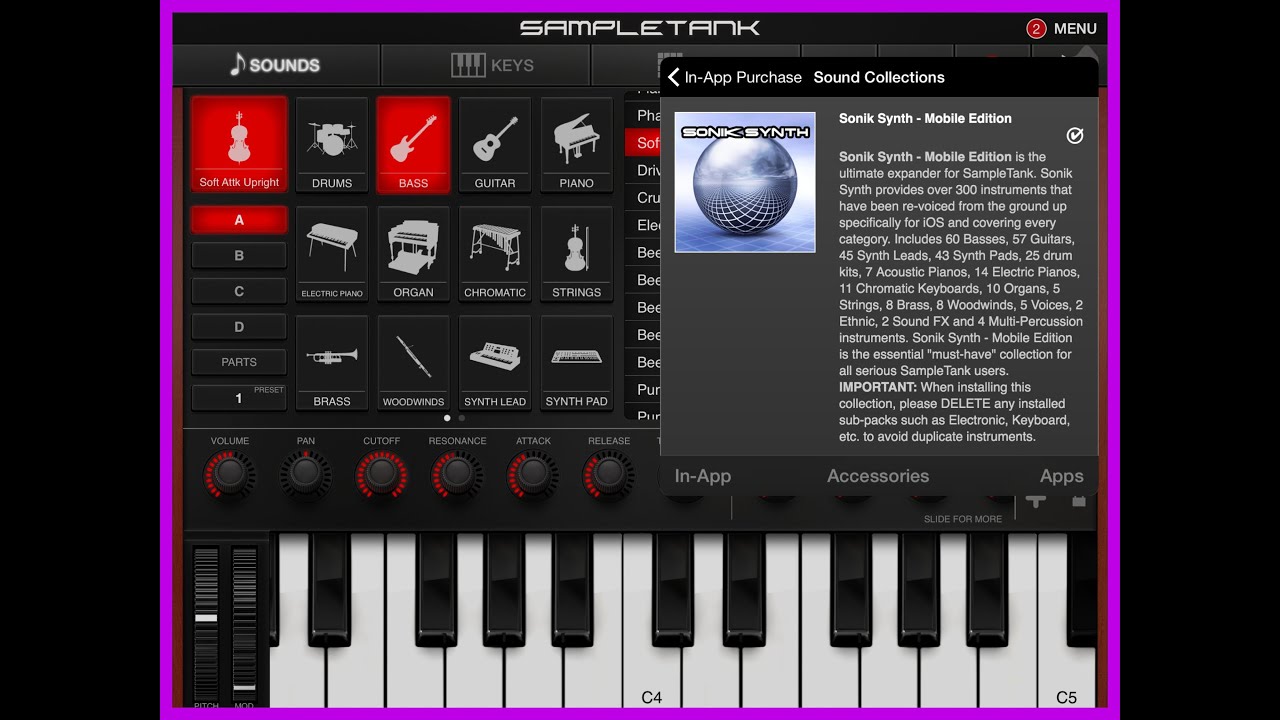Choose the SYNTH PAD category
The image size is (1280, 720).
click(x=577, y=363)
